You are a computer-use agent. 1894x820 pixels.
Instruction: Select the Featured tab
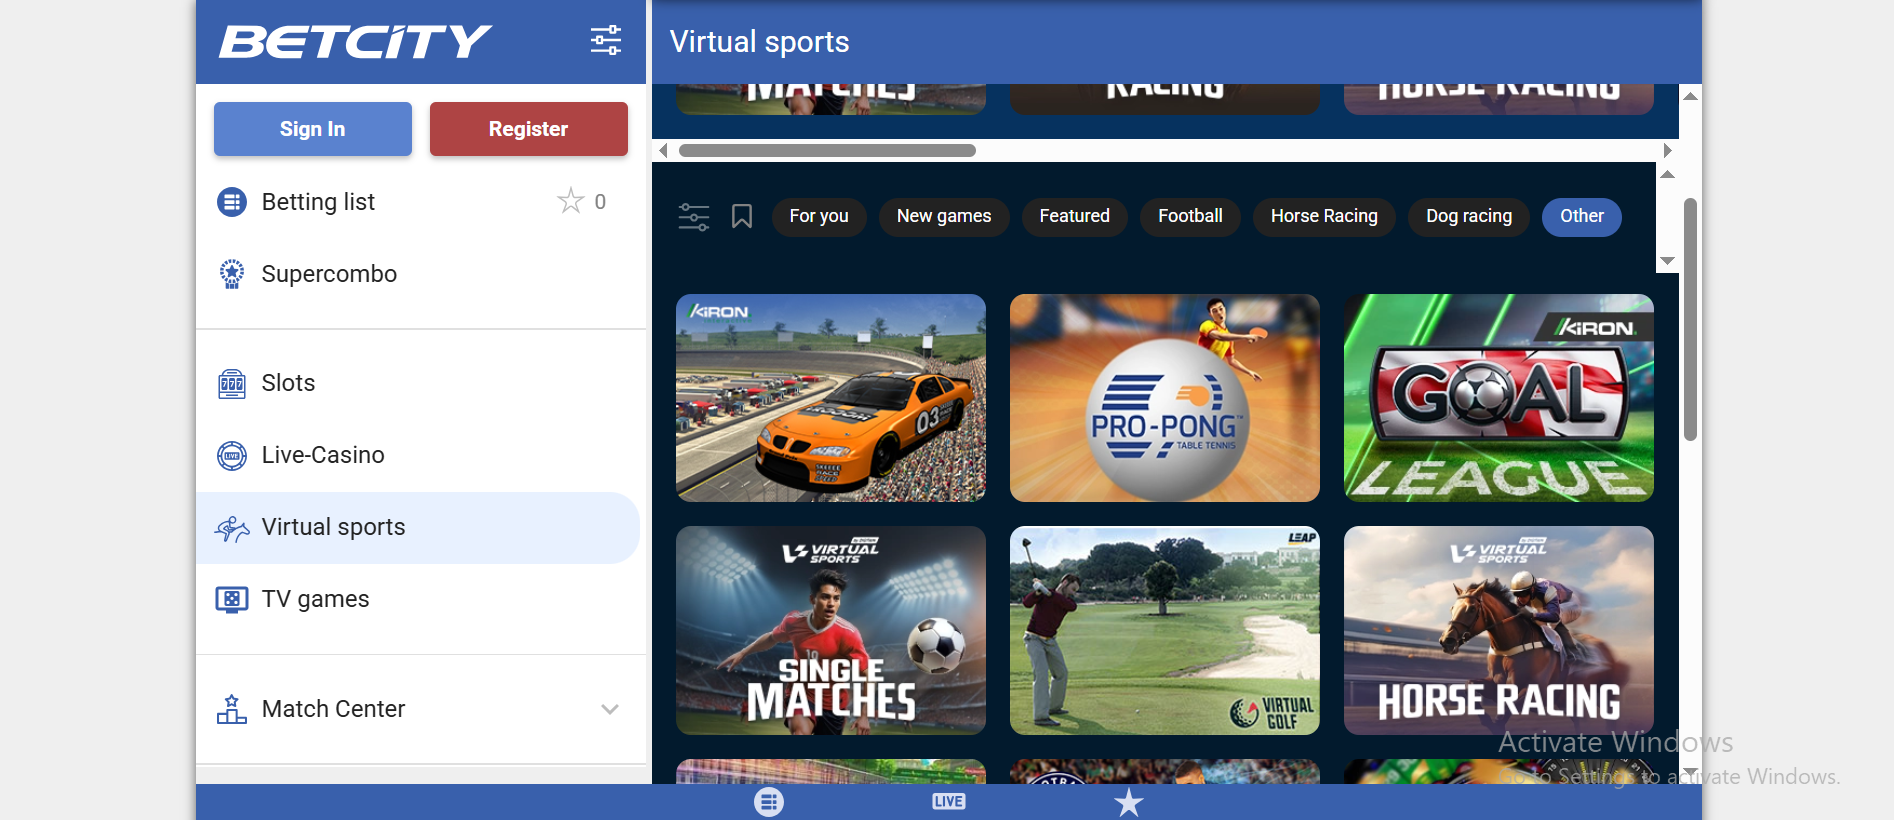pyautogui.click(x=1075, y=217)
